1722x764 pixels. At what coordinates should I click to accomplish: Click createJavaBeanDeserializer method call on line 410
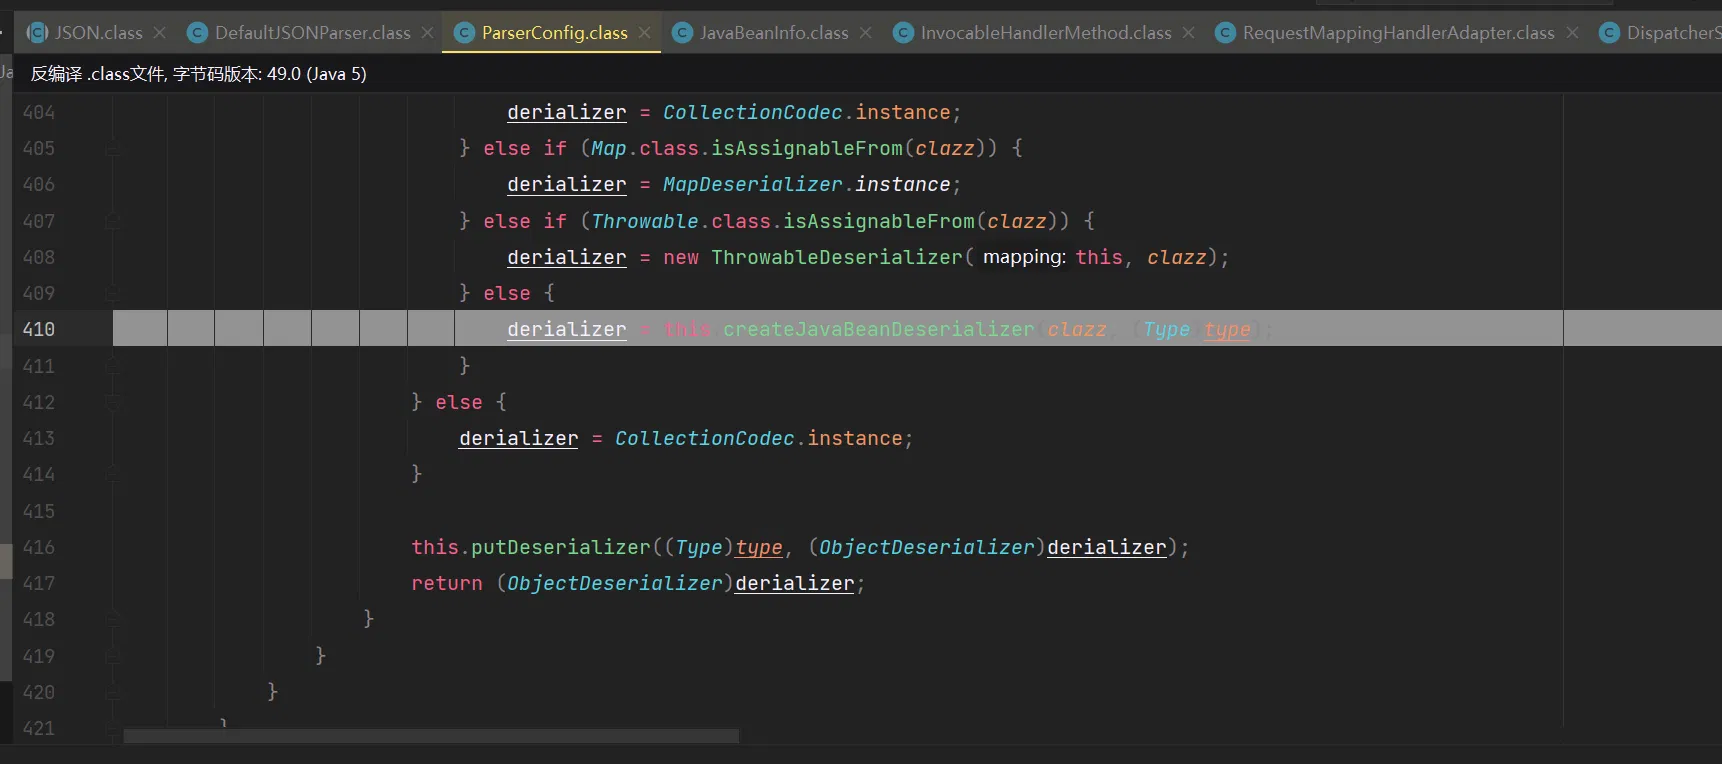pyautogui.click(x=878, y=330)
